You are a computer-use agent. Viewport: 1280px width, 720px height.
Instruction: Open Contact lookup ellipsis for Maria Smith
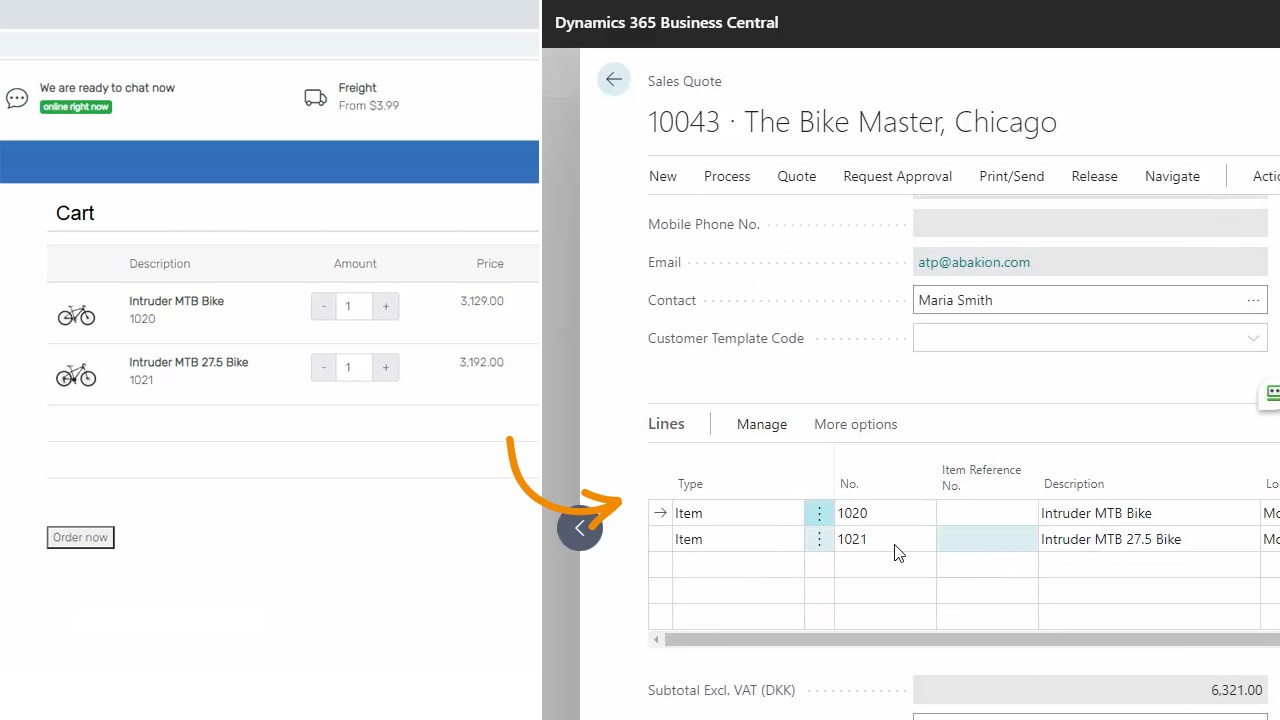[1253, 300]
